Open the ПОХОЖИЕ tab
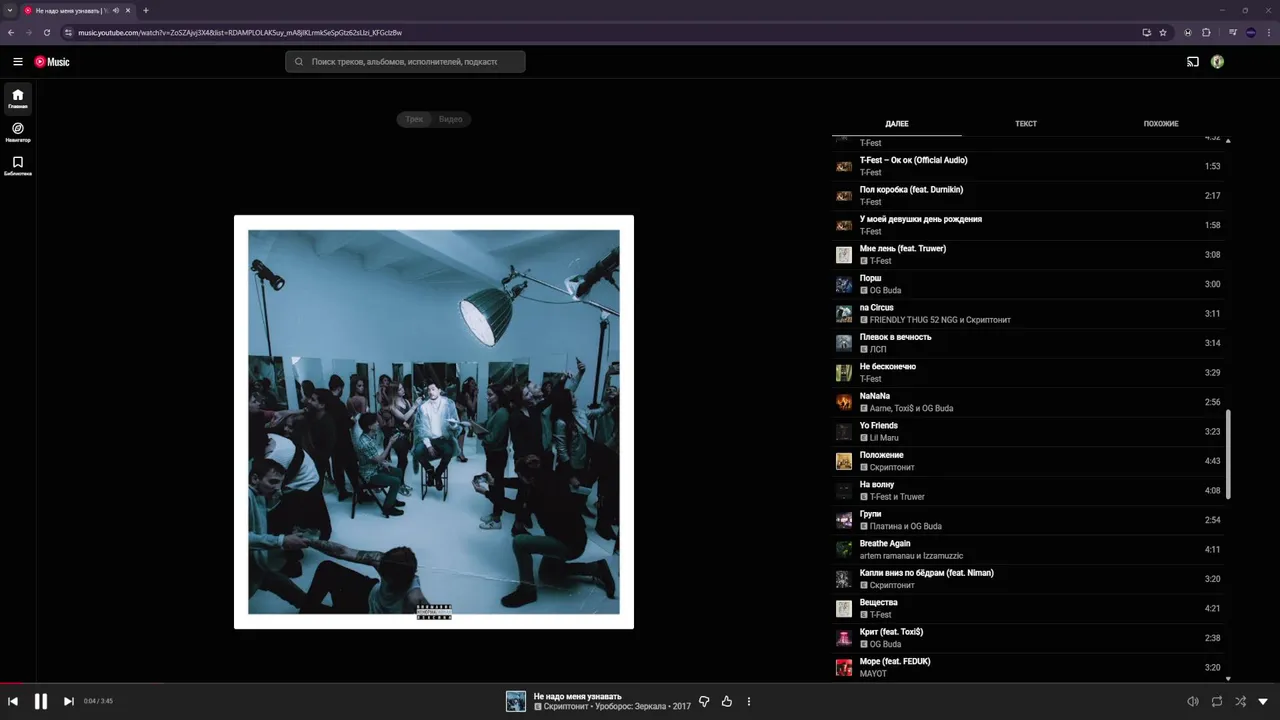1280x720 pixels. pos(1161,124)
